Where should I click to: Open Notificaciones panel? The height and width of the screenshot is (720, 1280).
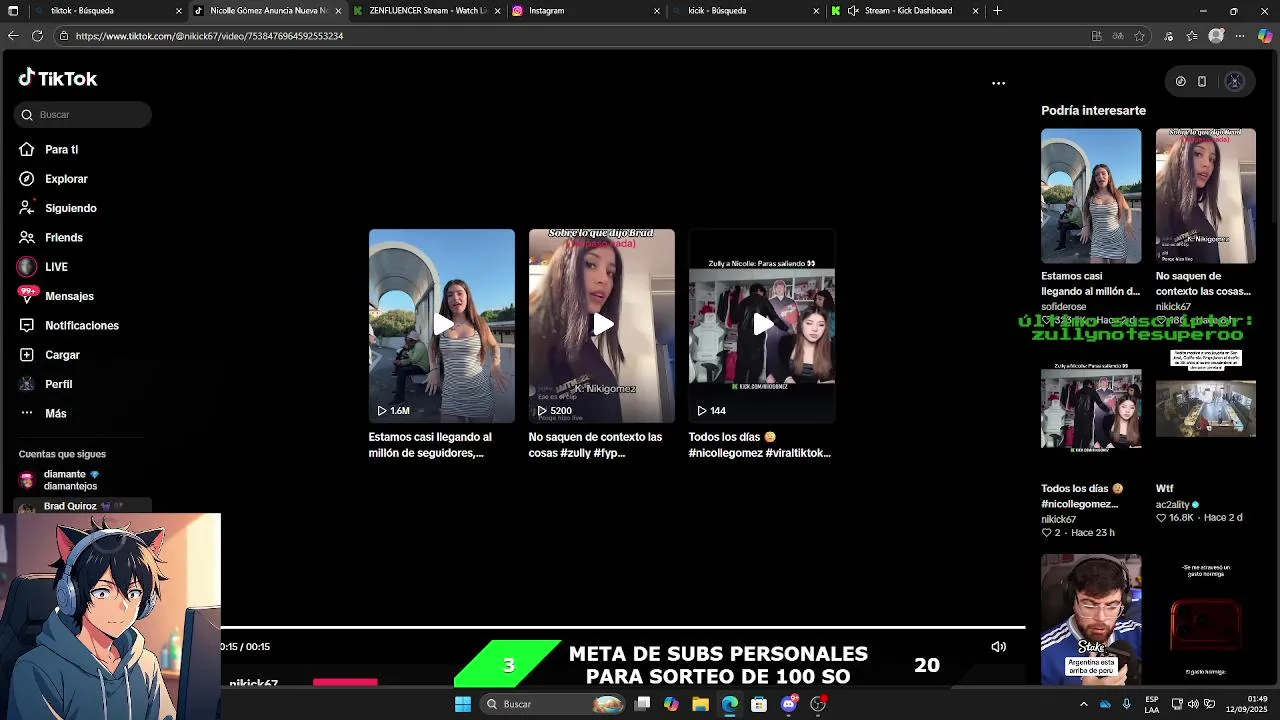tap(81, 325)
